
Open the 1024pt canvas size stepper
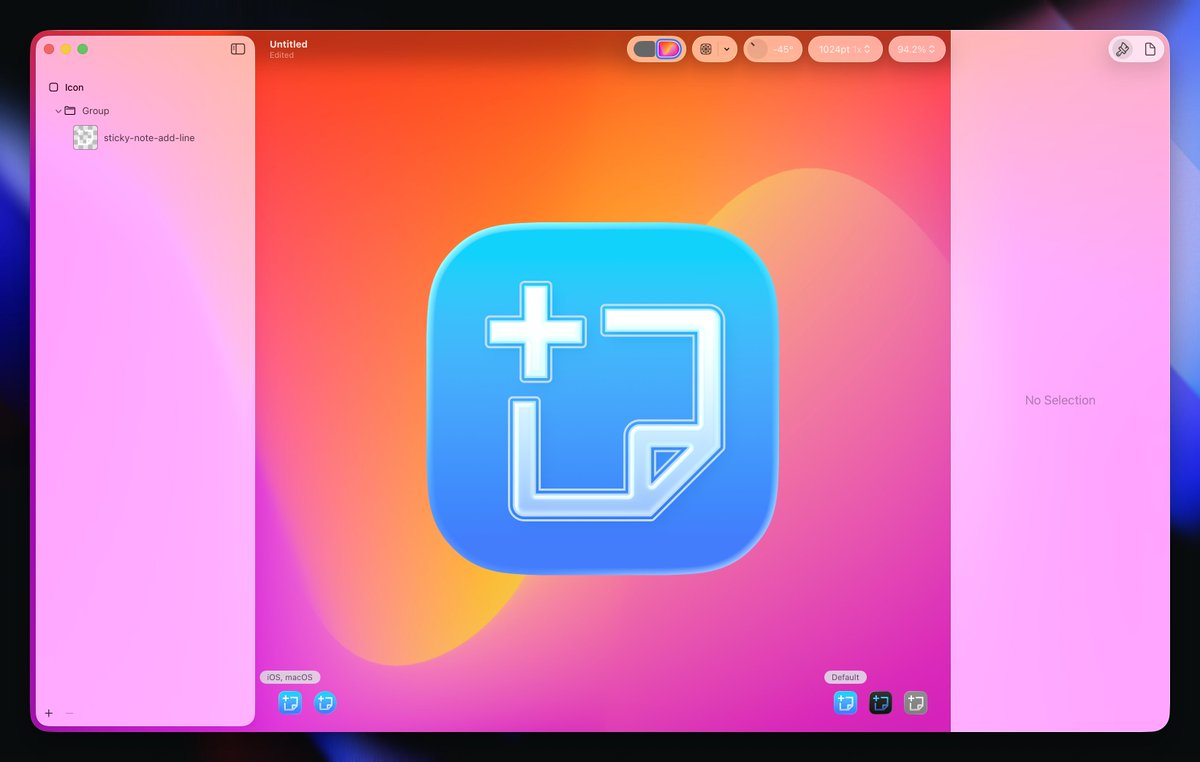(x=844, y=48)
